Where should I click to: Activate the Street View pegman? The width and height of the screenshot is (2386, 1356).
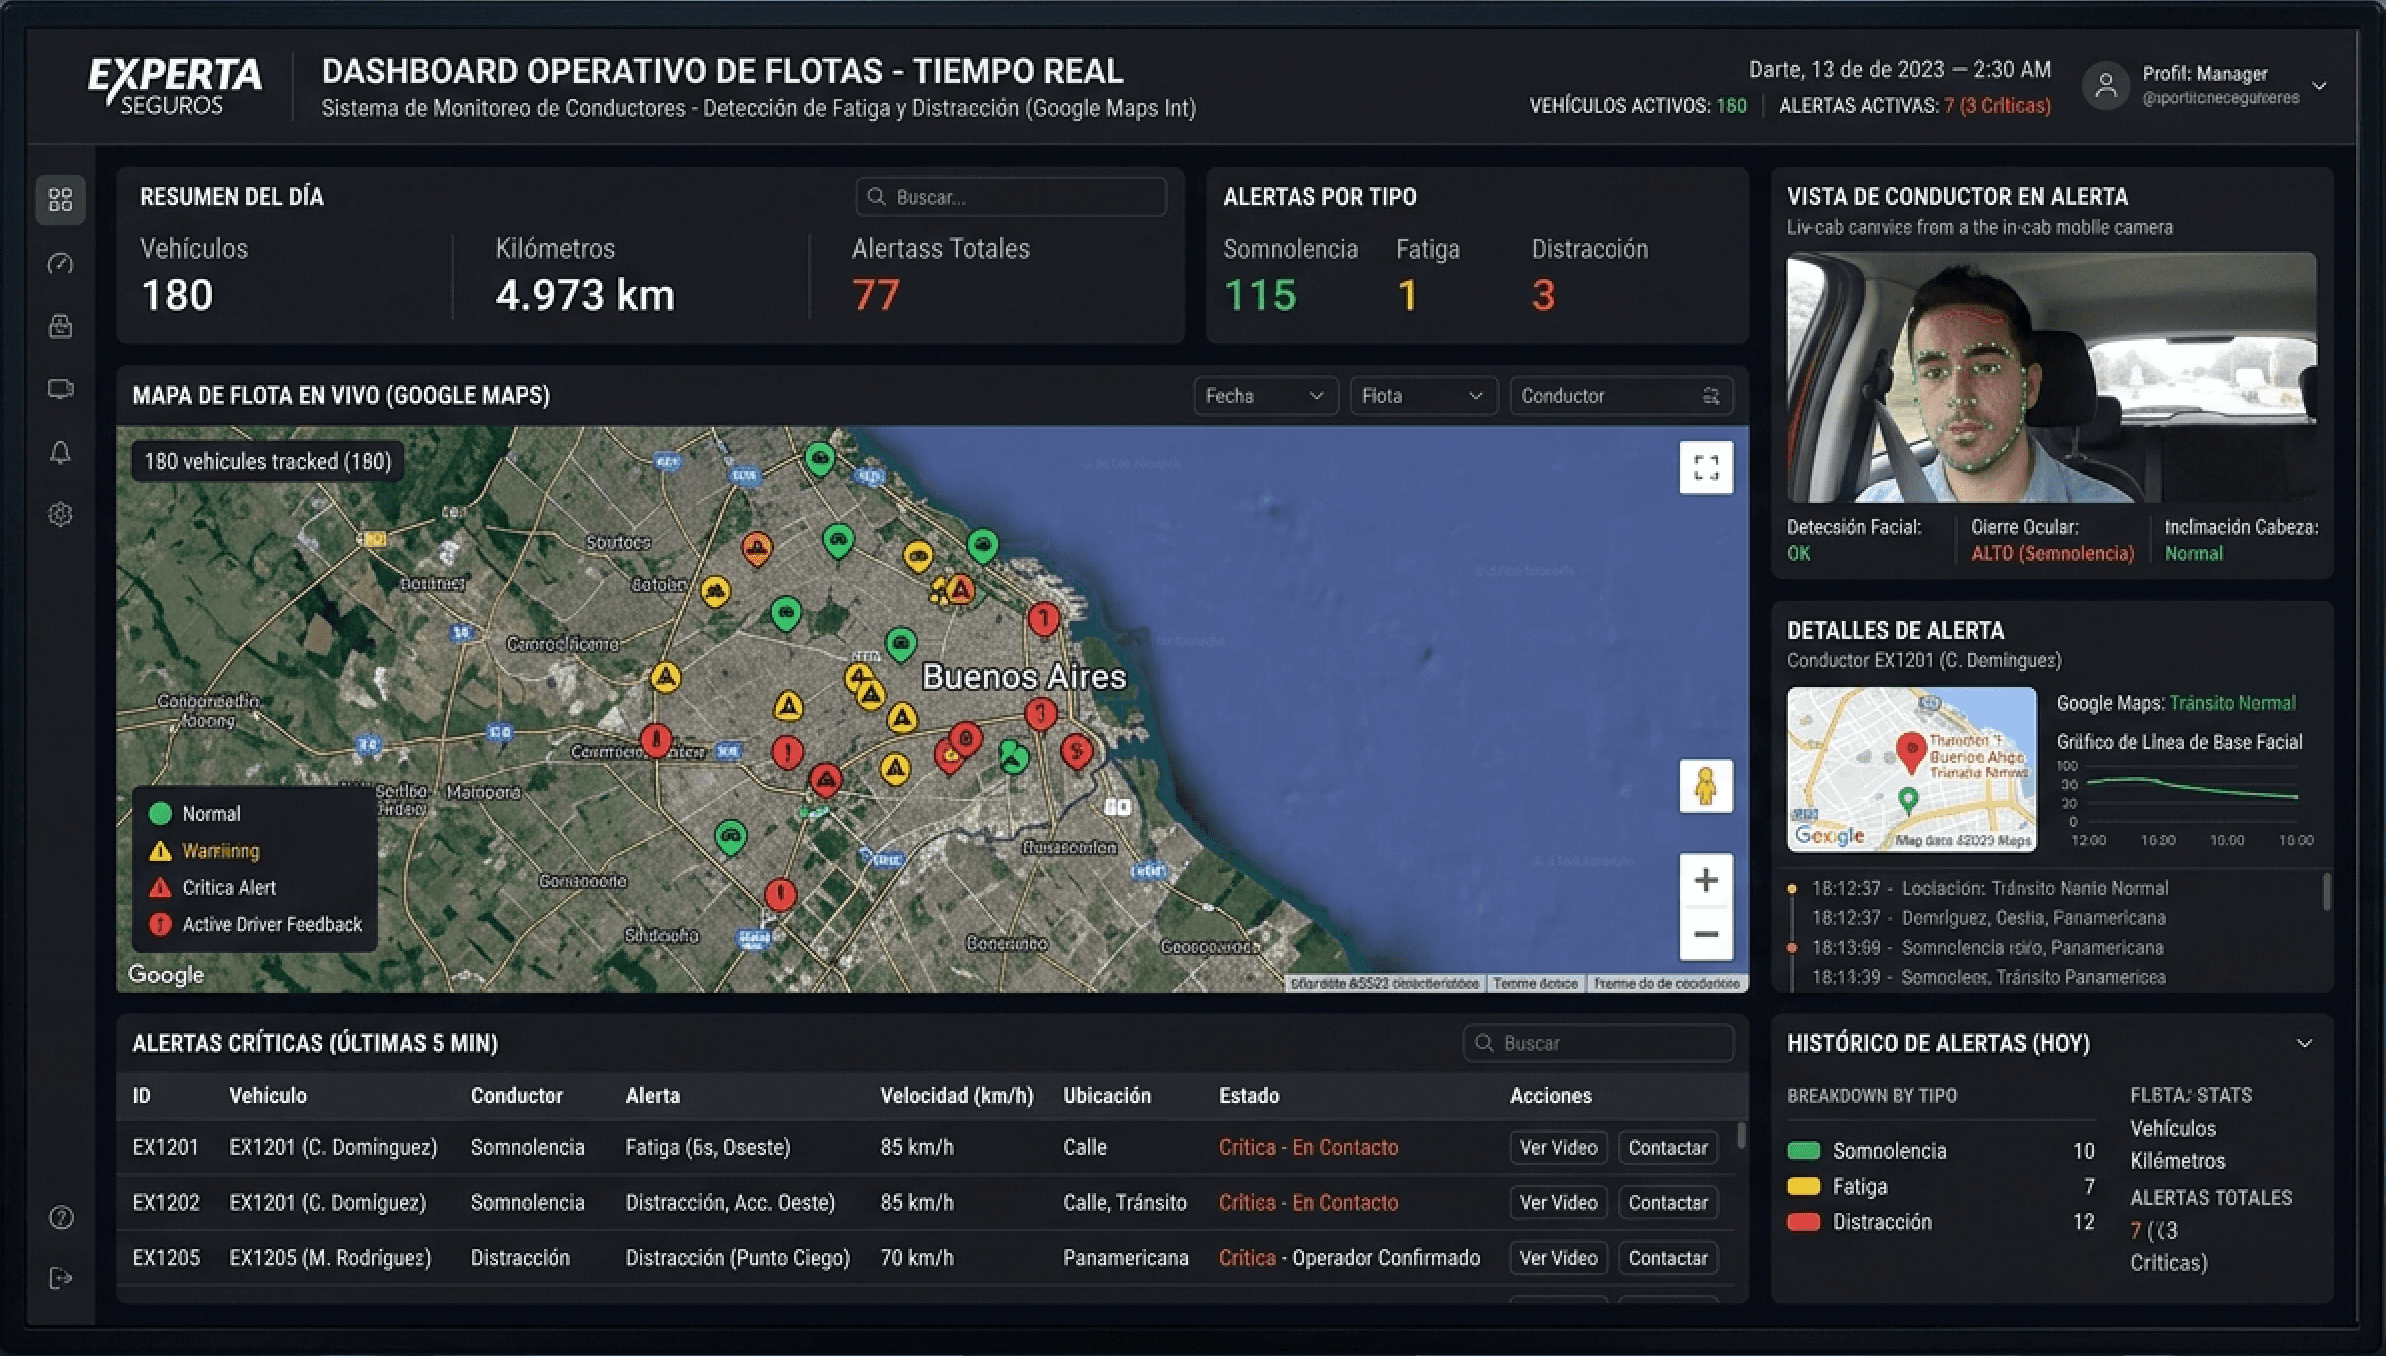[x=1706, y=786]
